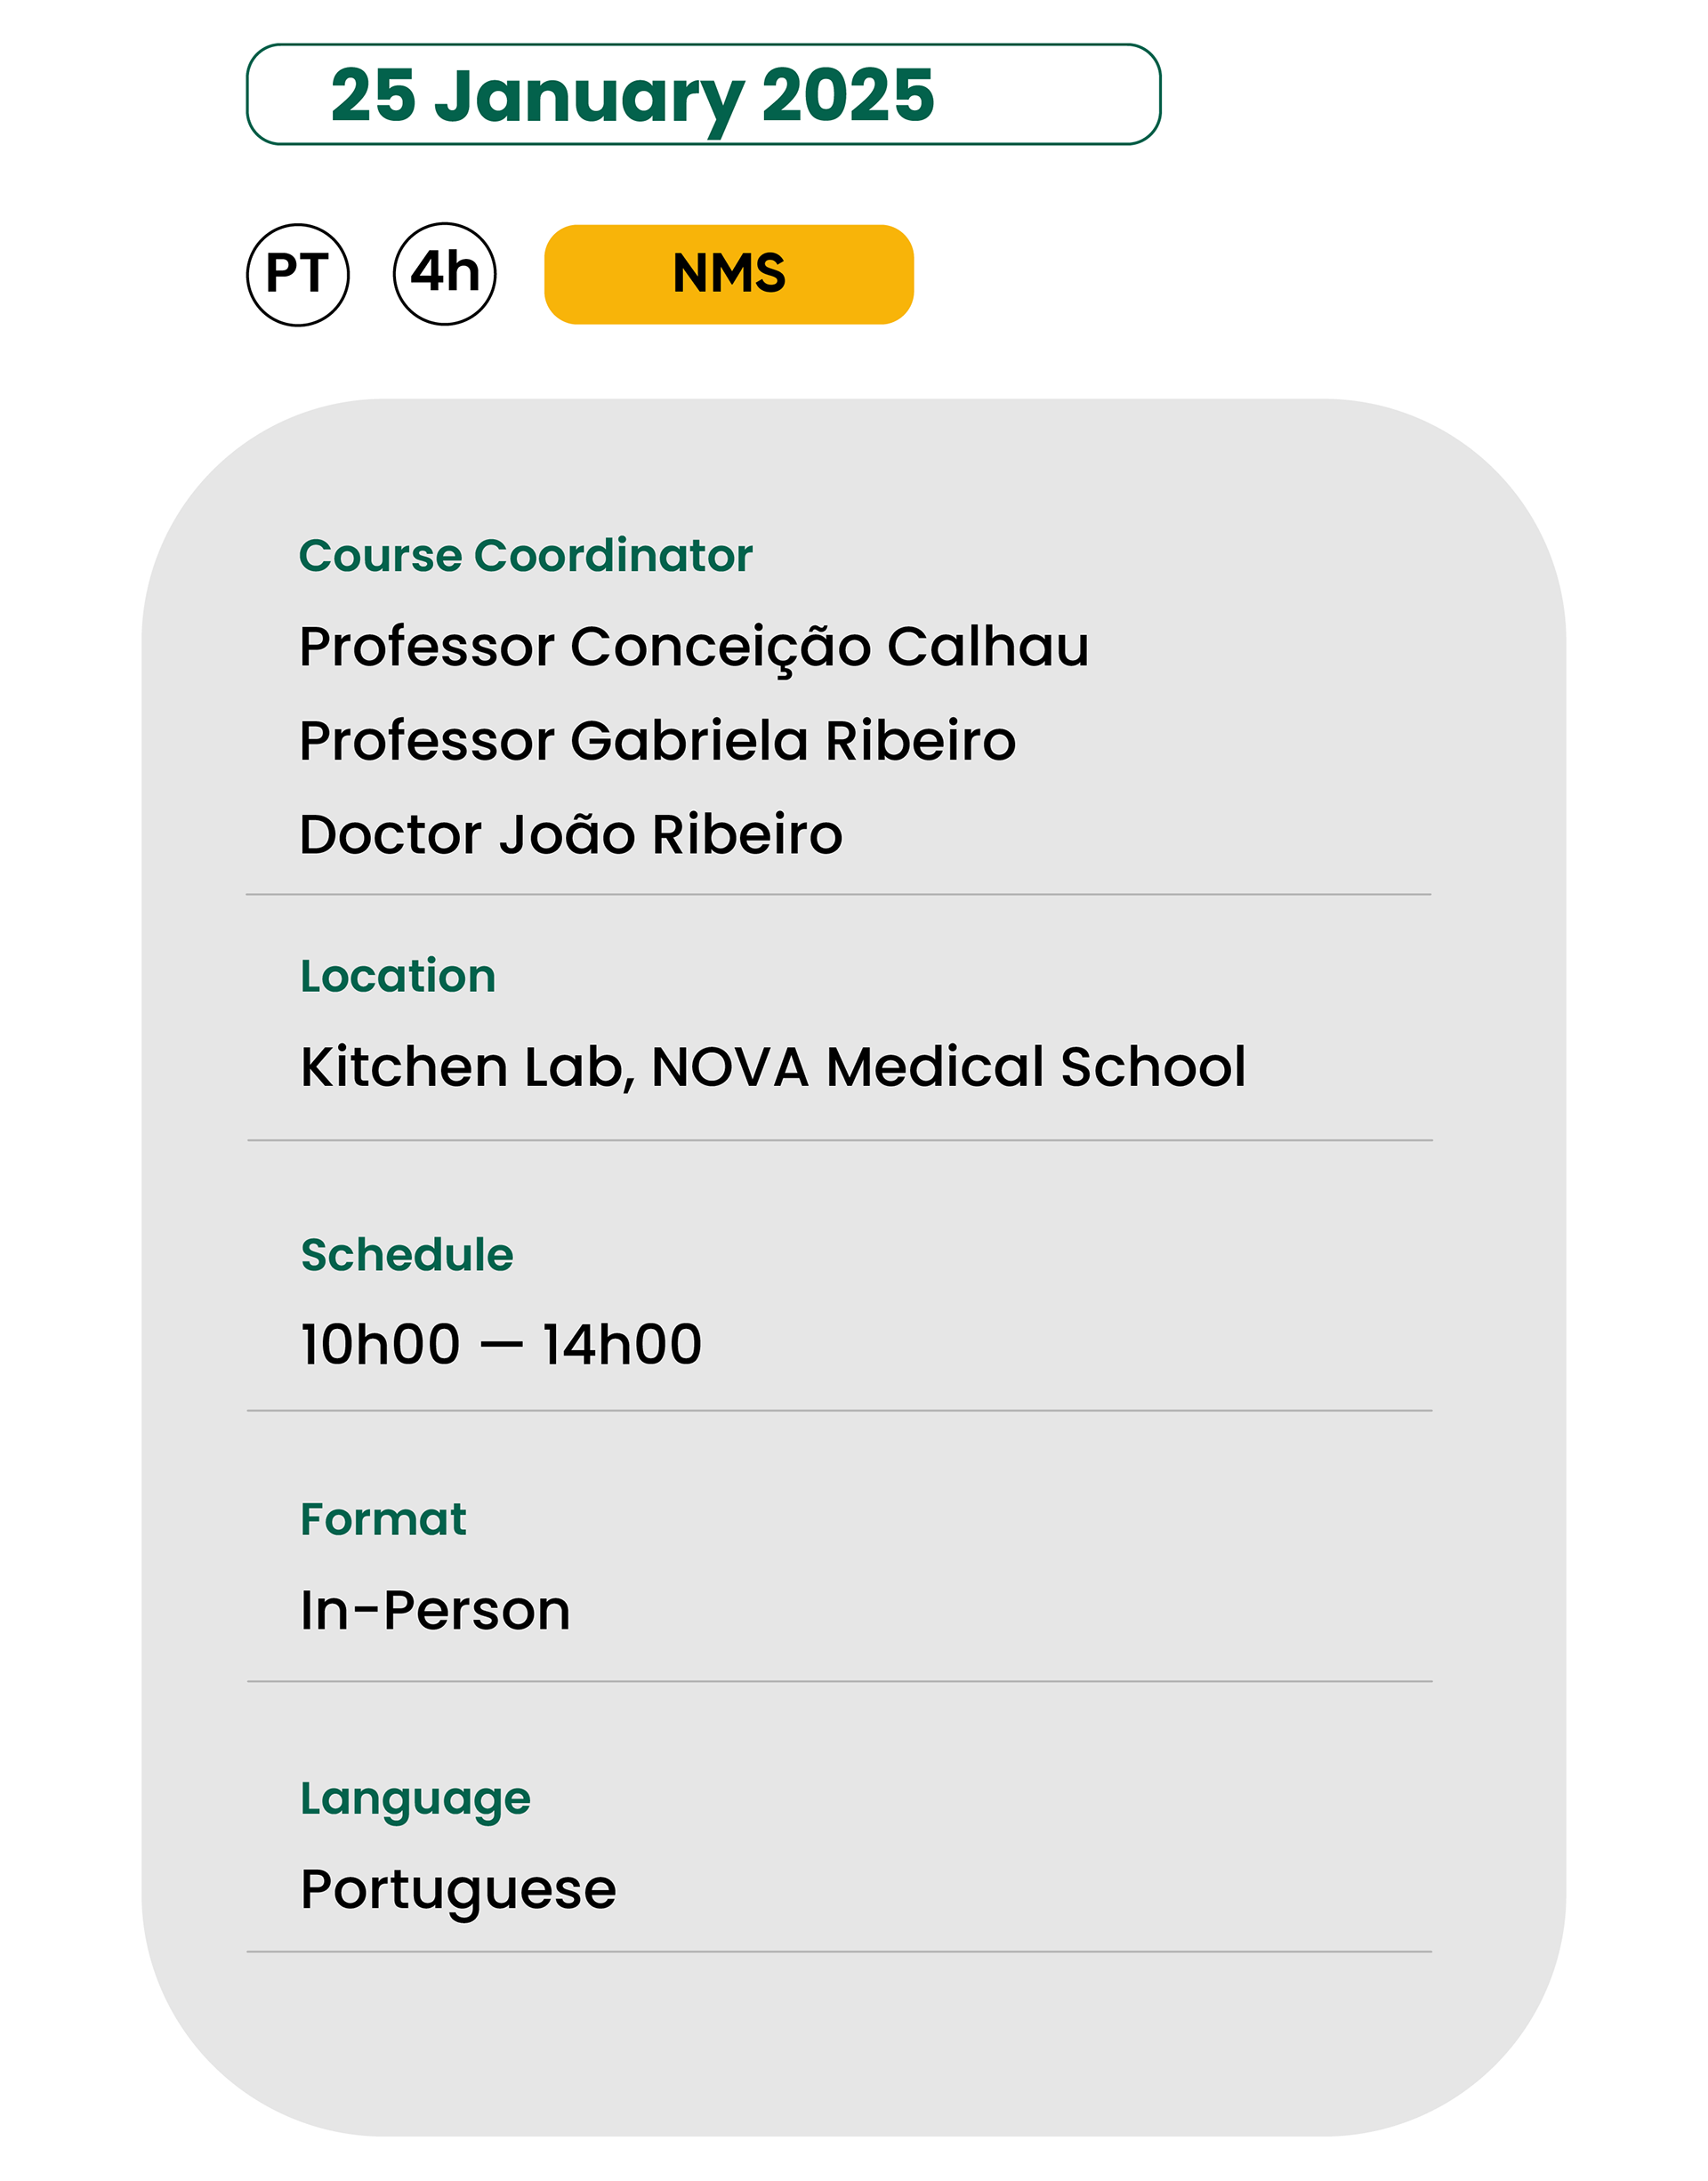
Task: Click the PT language circle badge
Action: coord(298,274)
